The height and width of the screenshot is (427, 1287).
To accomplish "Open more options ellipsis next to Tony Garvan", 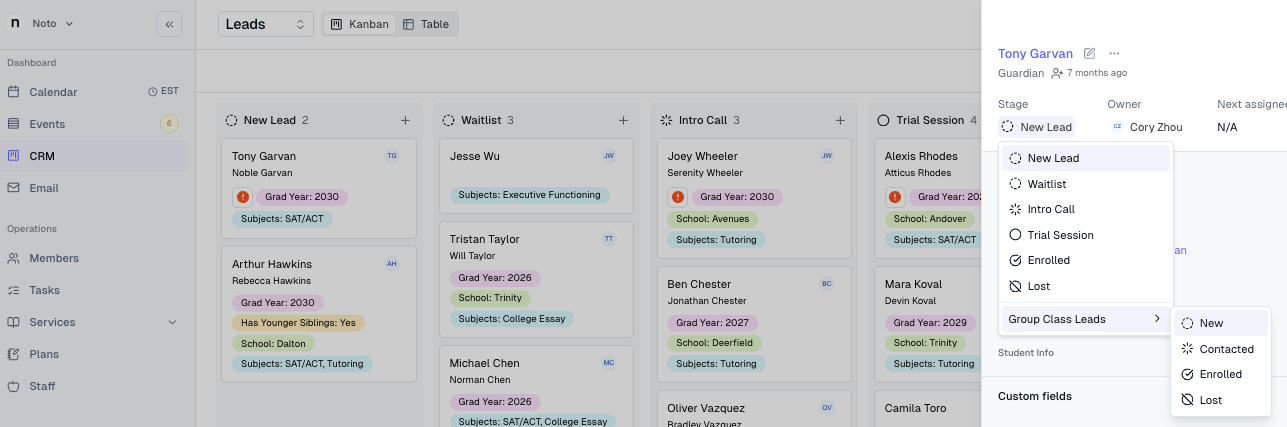I will (x=1114, y=54).
